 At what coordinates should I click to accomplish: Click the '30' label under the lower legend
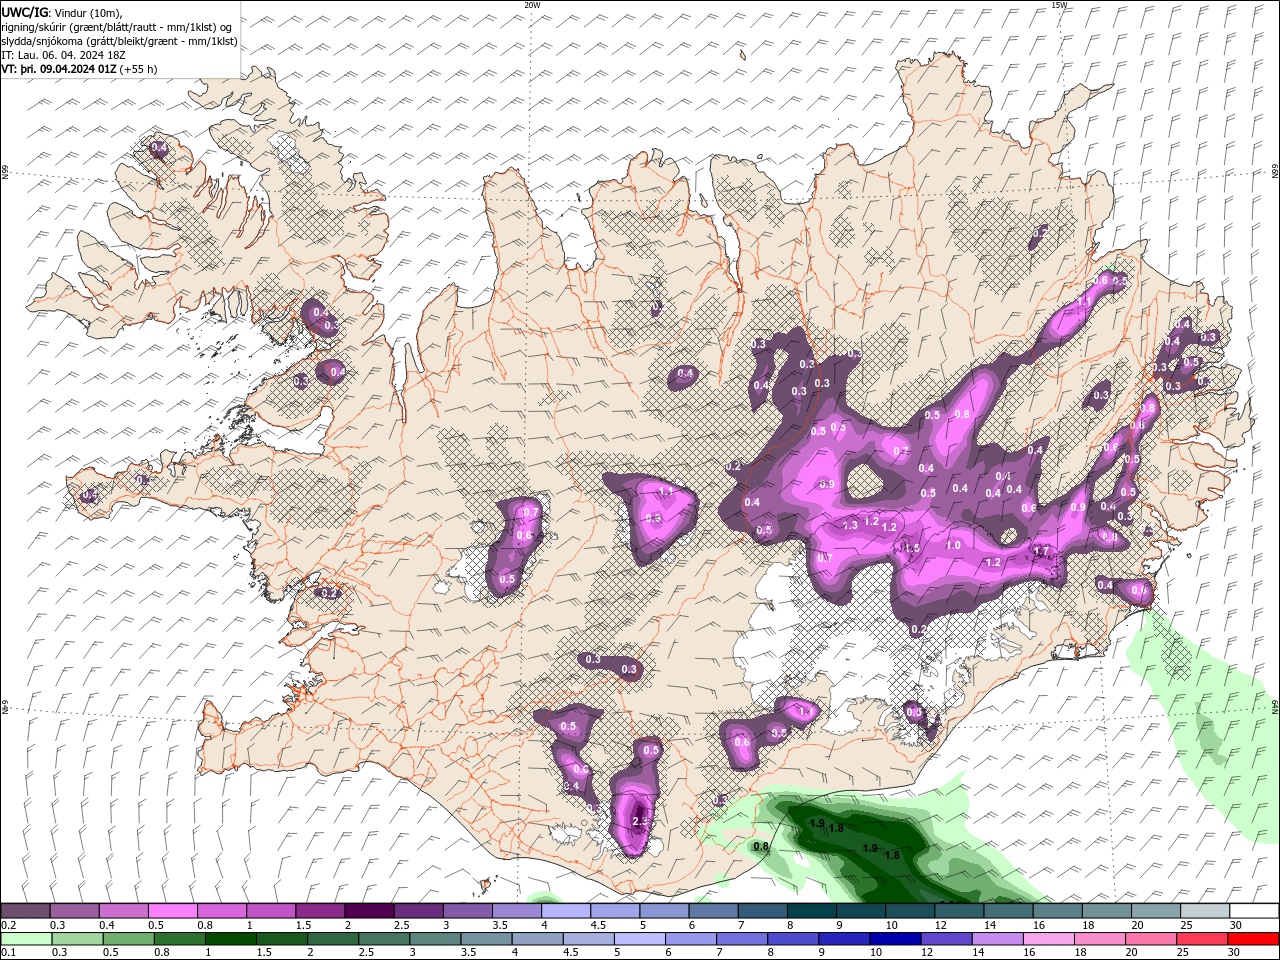click(1236, 953)
